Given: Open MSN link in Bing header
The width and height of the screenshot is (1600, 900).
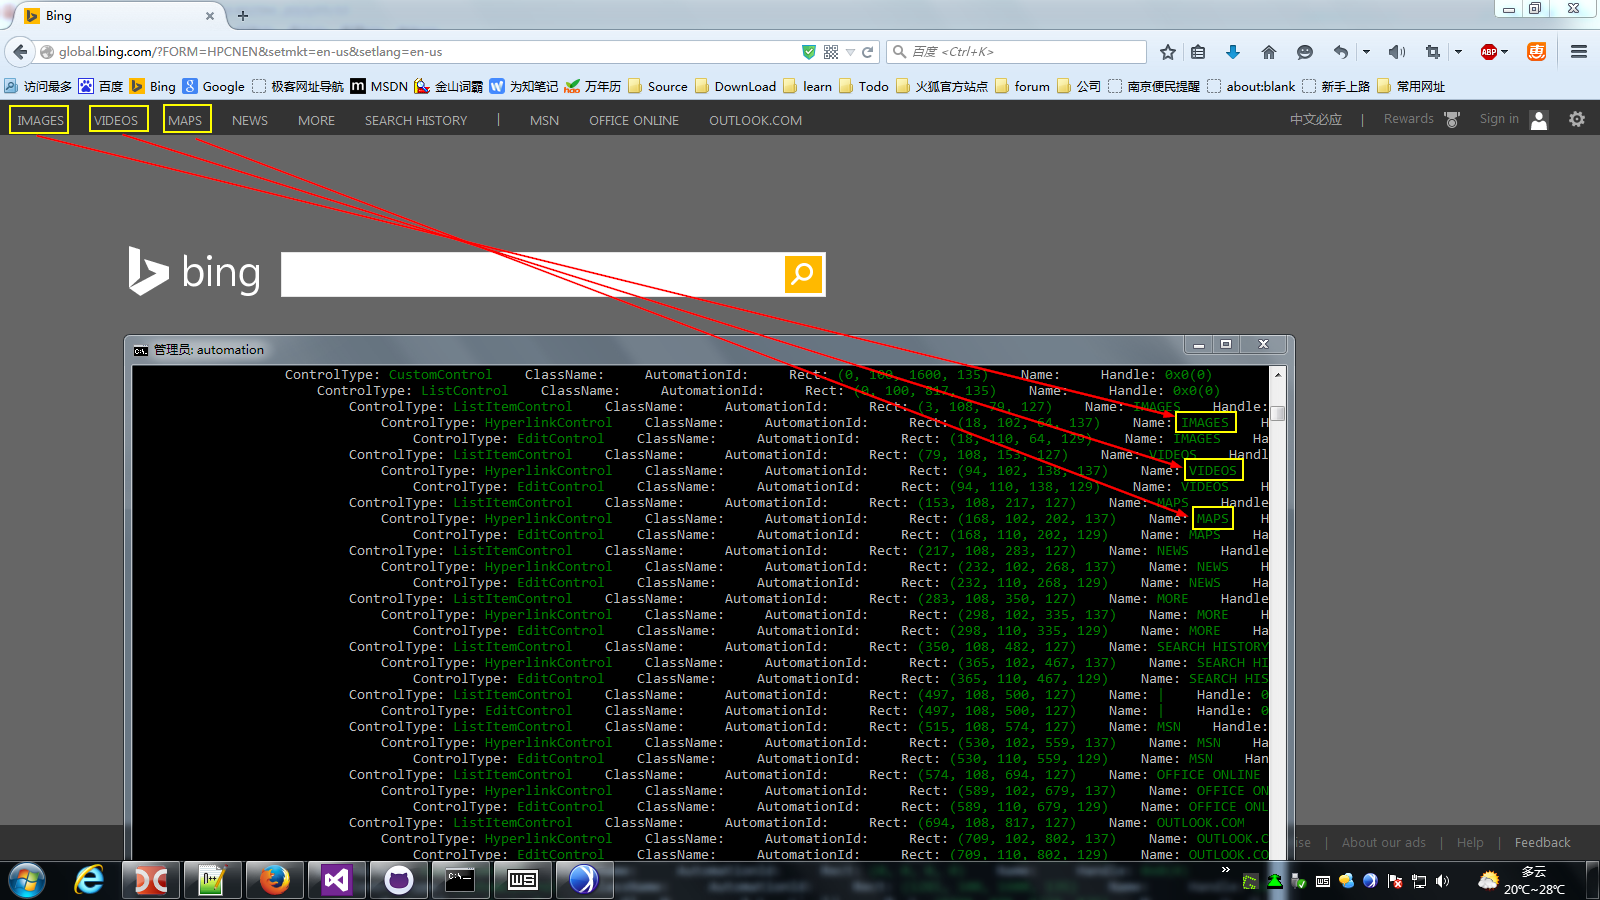Looking at the screenshot, I should click(544, 120).
